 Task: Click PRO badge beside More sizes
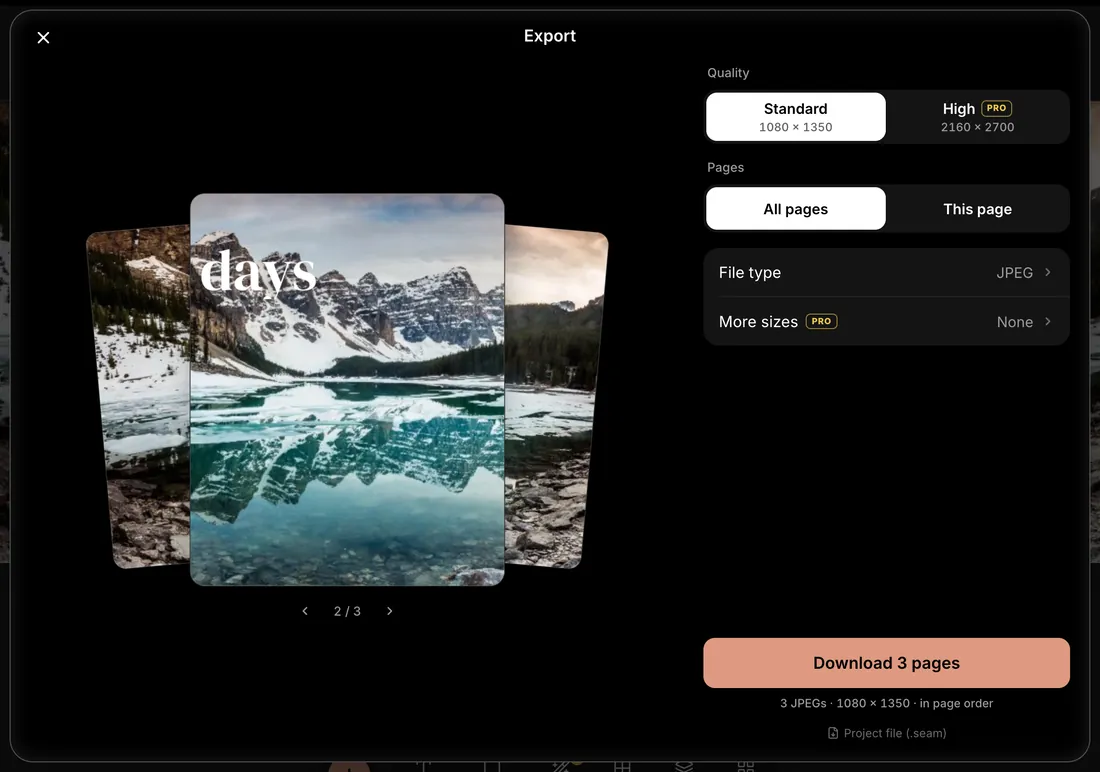(821, 321)
